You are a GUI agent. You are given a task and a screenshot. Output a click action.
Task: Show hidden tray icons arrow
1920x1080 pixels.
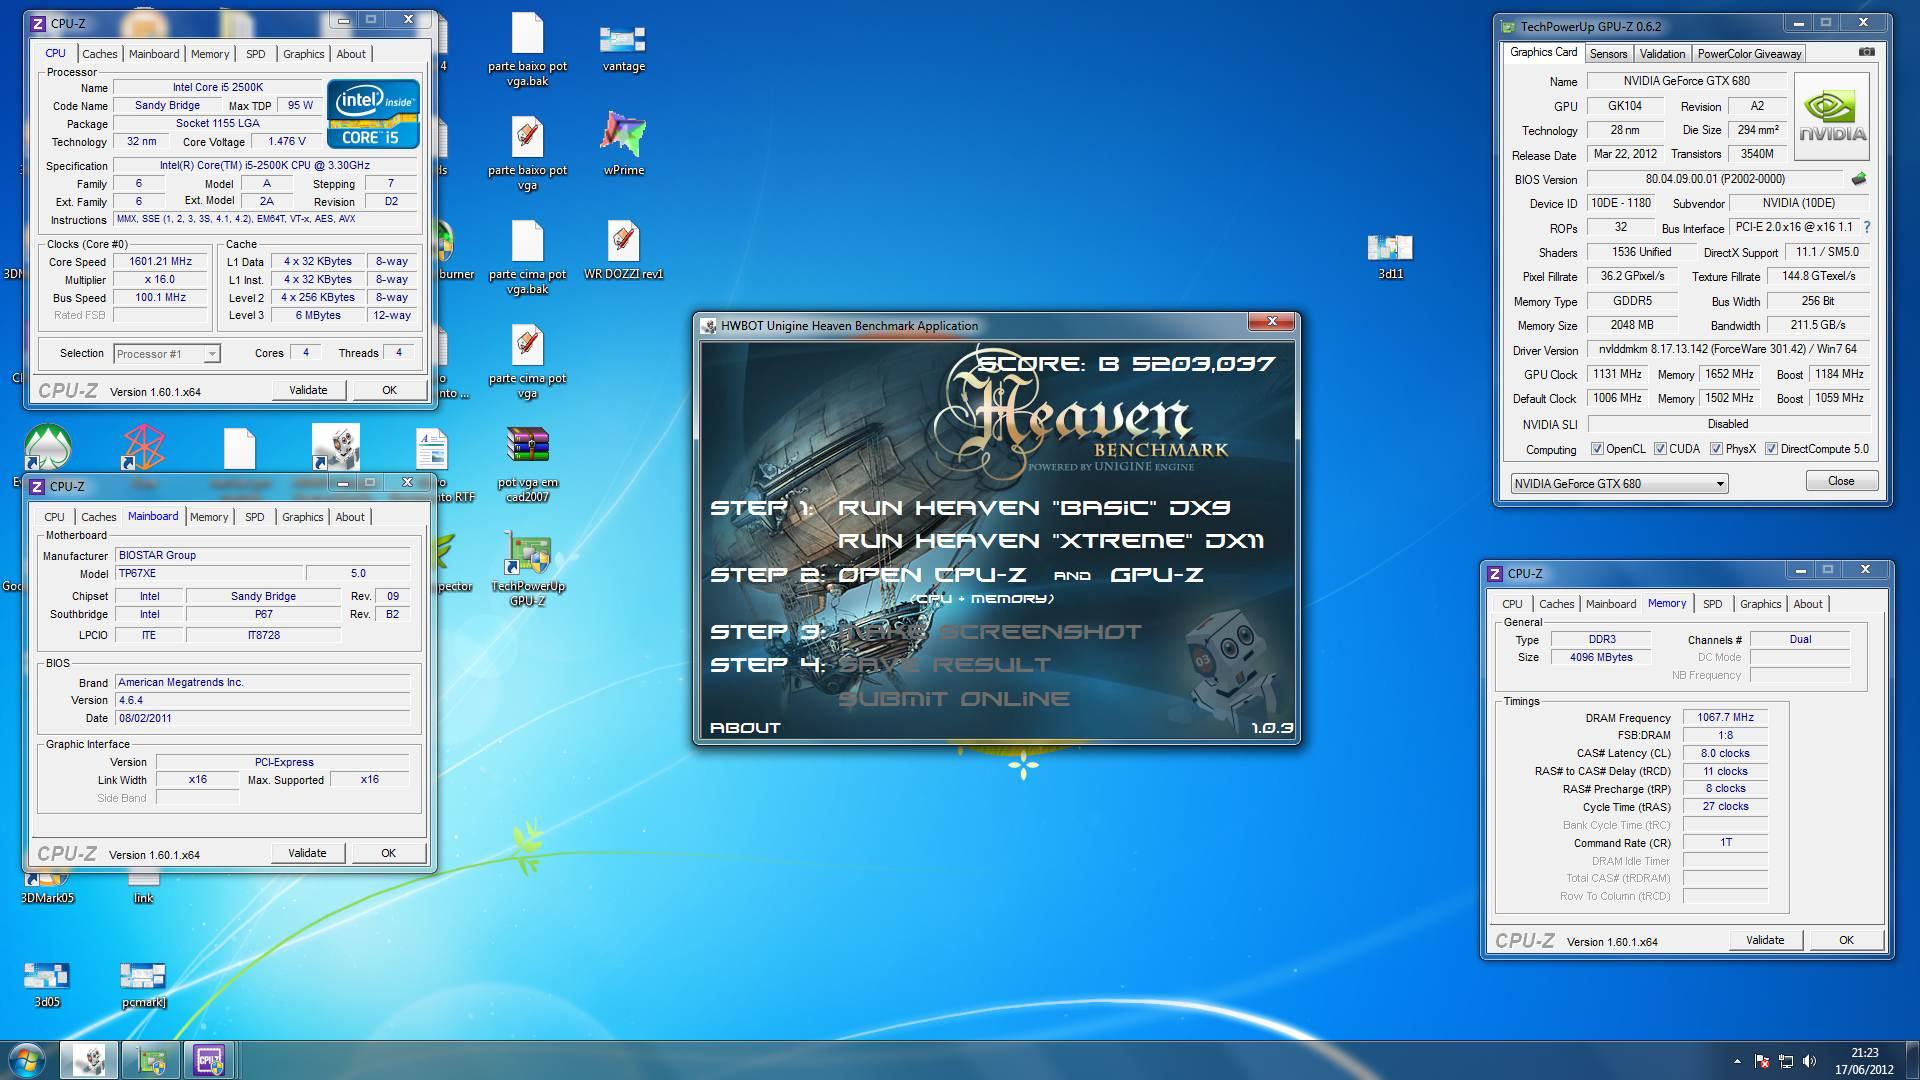(x=1737, y=1061)
